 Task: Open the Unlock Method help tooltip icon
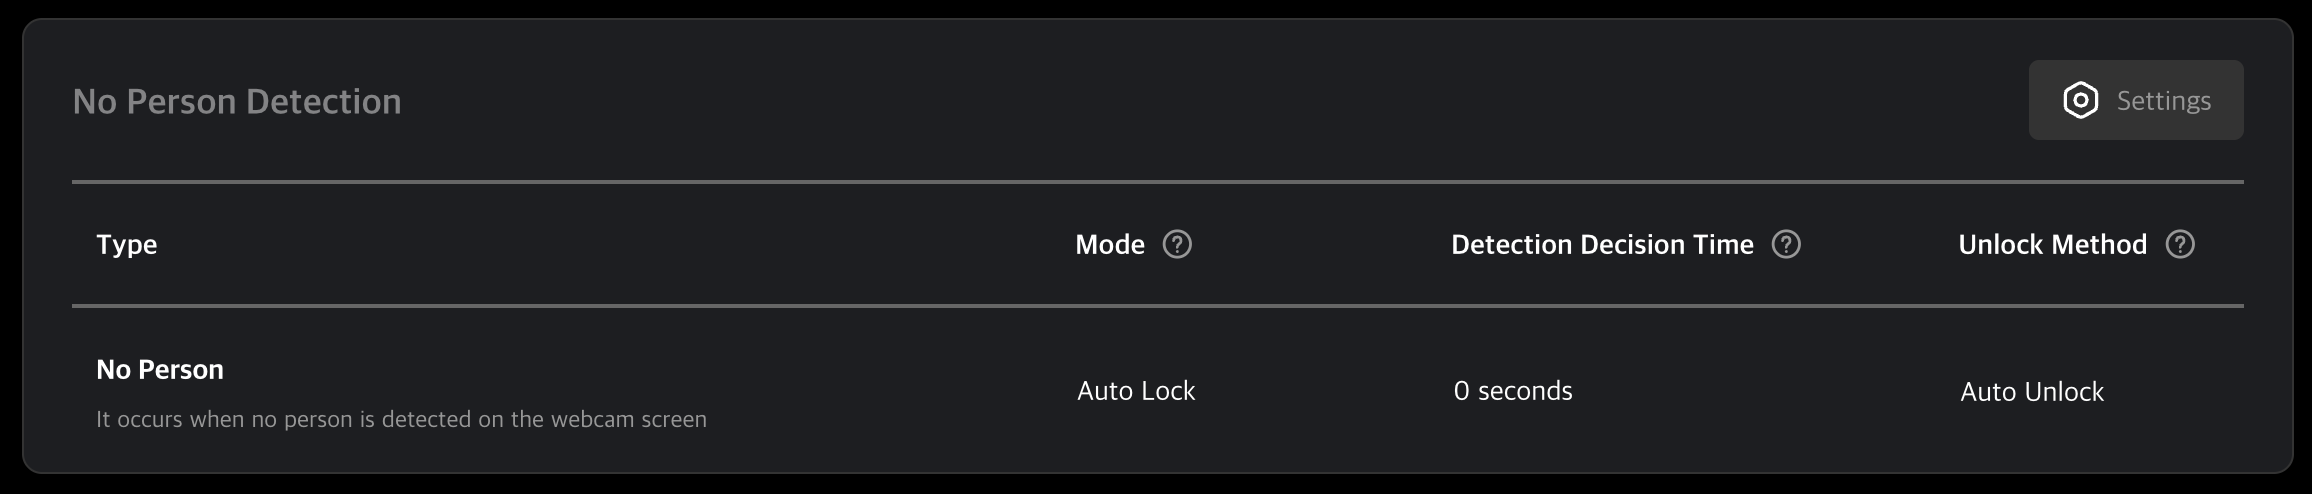2180,245
